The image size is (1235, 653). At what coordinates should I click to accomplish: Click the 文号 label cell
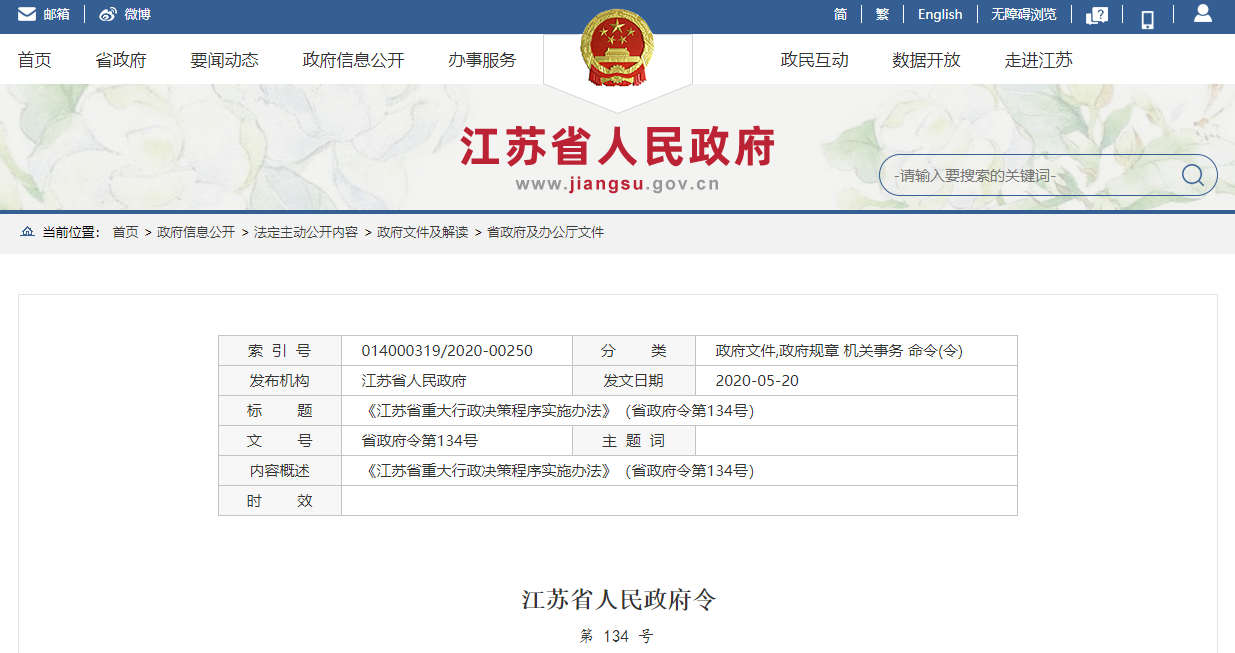(x=280, y=441)
